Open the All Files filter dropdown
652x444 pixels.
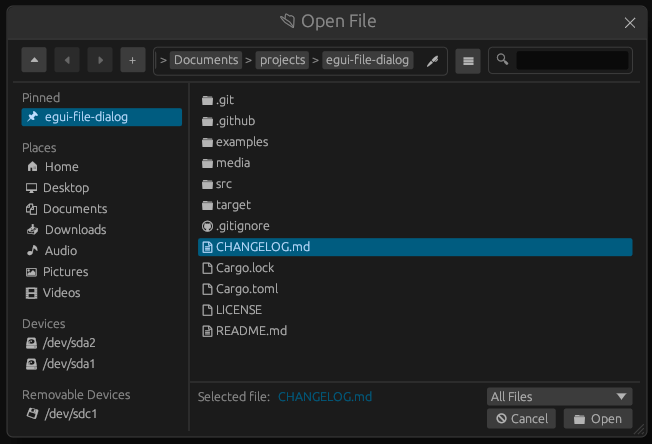click(559, 396)
